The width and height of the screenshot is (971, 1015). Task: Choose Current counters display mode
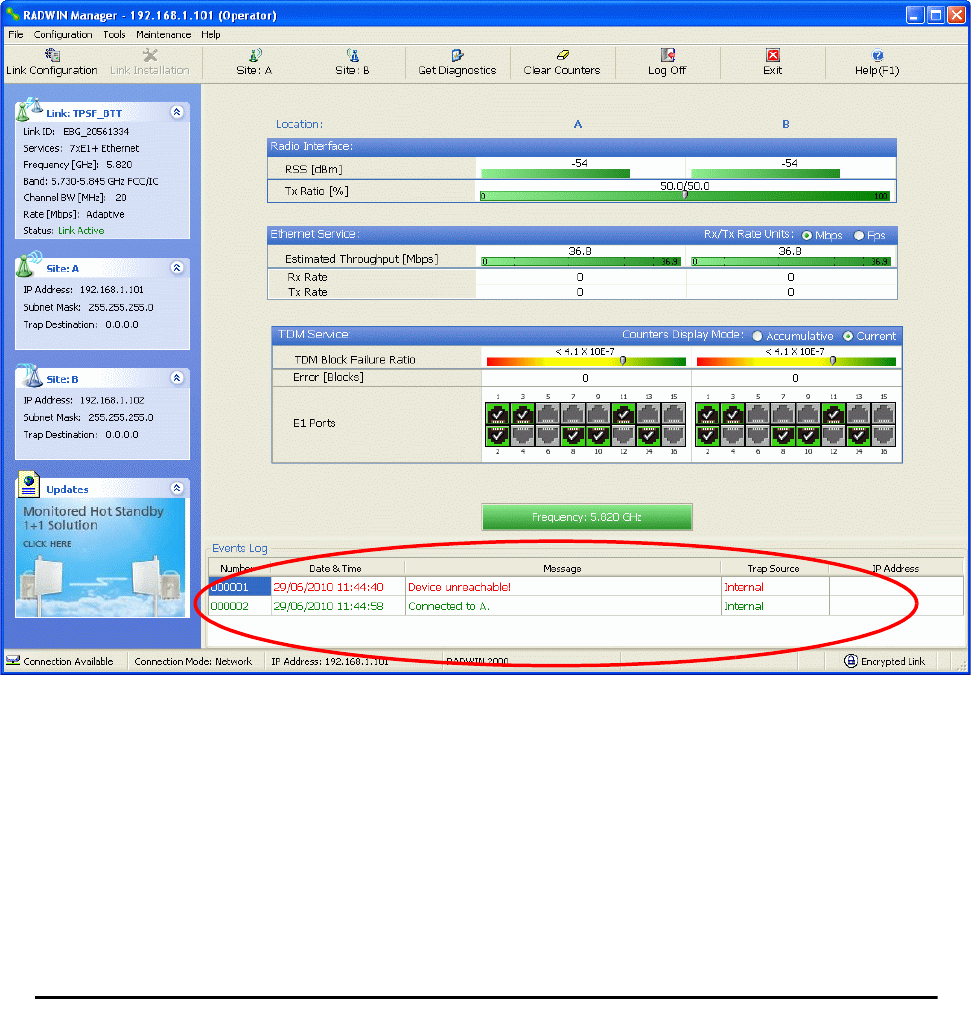click(x=848, y=336)
